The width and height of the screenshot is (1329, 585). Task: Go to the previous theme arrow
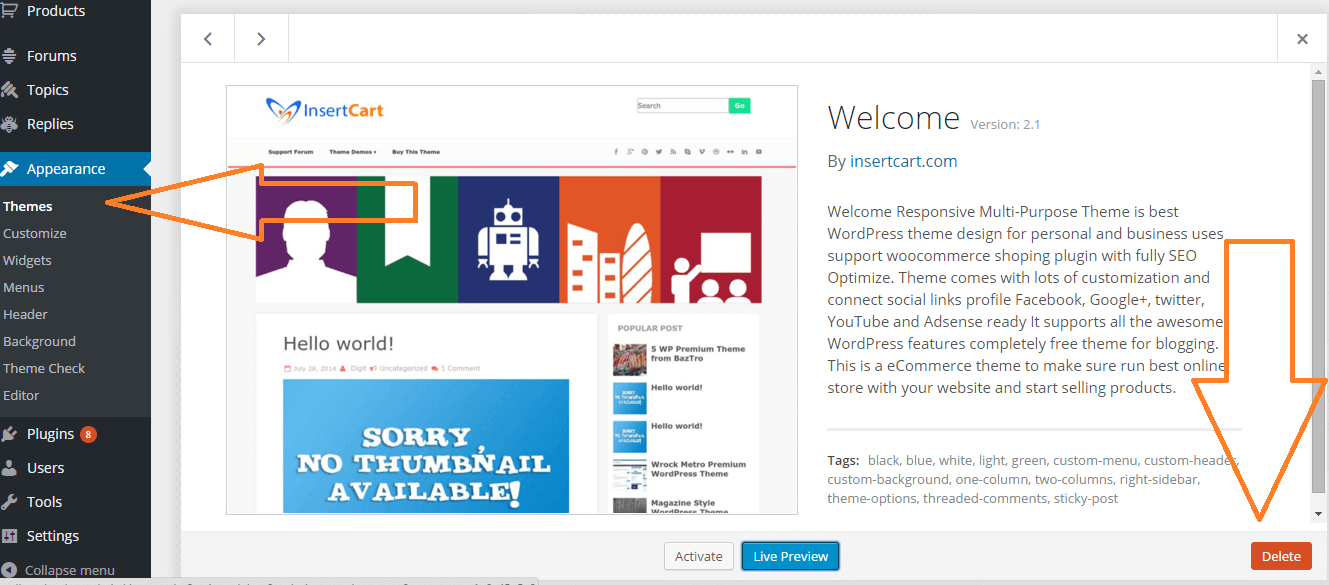click(208, 39)
